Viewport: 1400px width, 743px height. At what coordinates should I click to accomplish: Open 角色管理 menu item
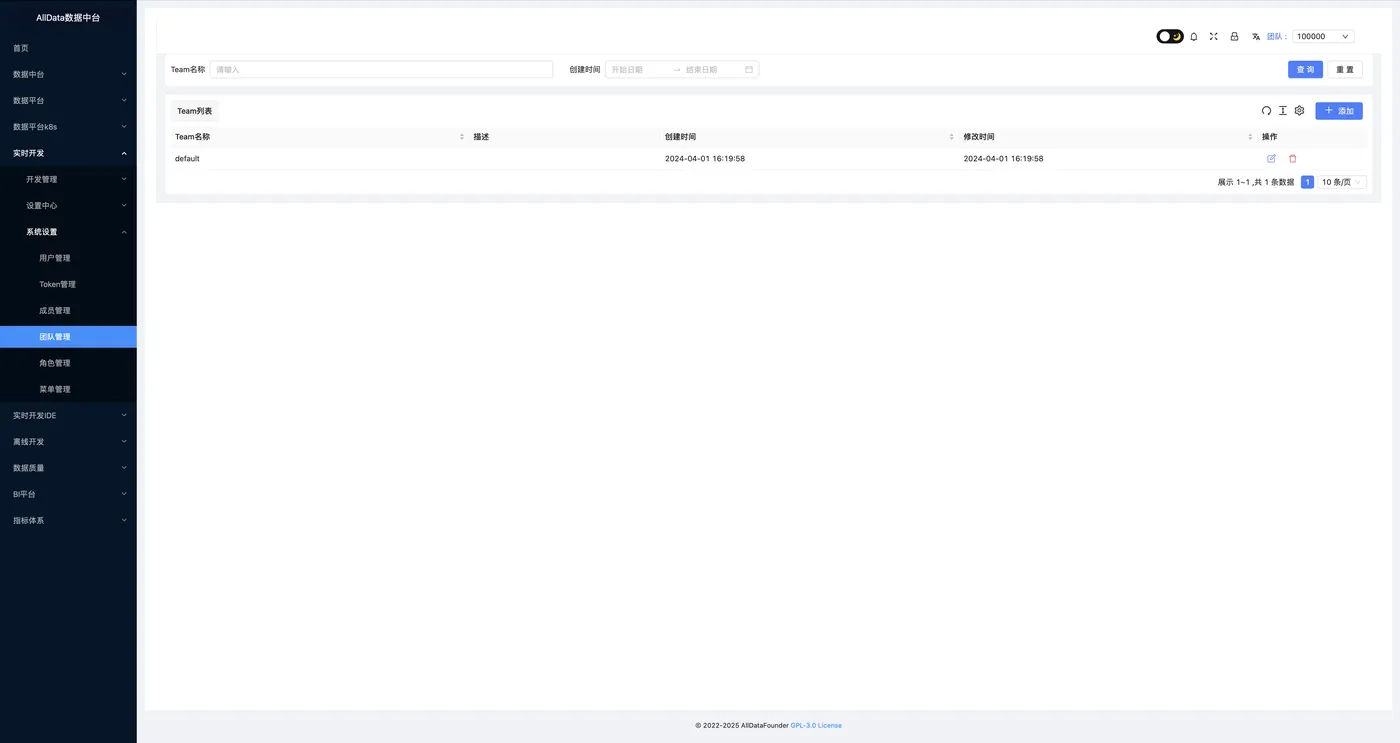(68, 363)
